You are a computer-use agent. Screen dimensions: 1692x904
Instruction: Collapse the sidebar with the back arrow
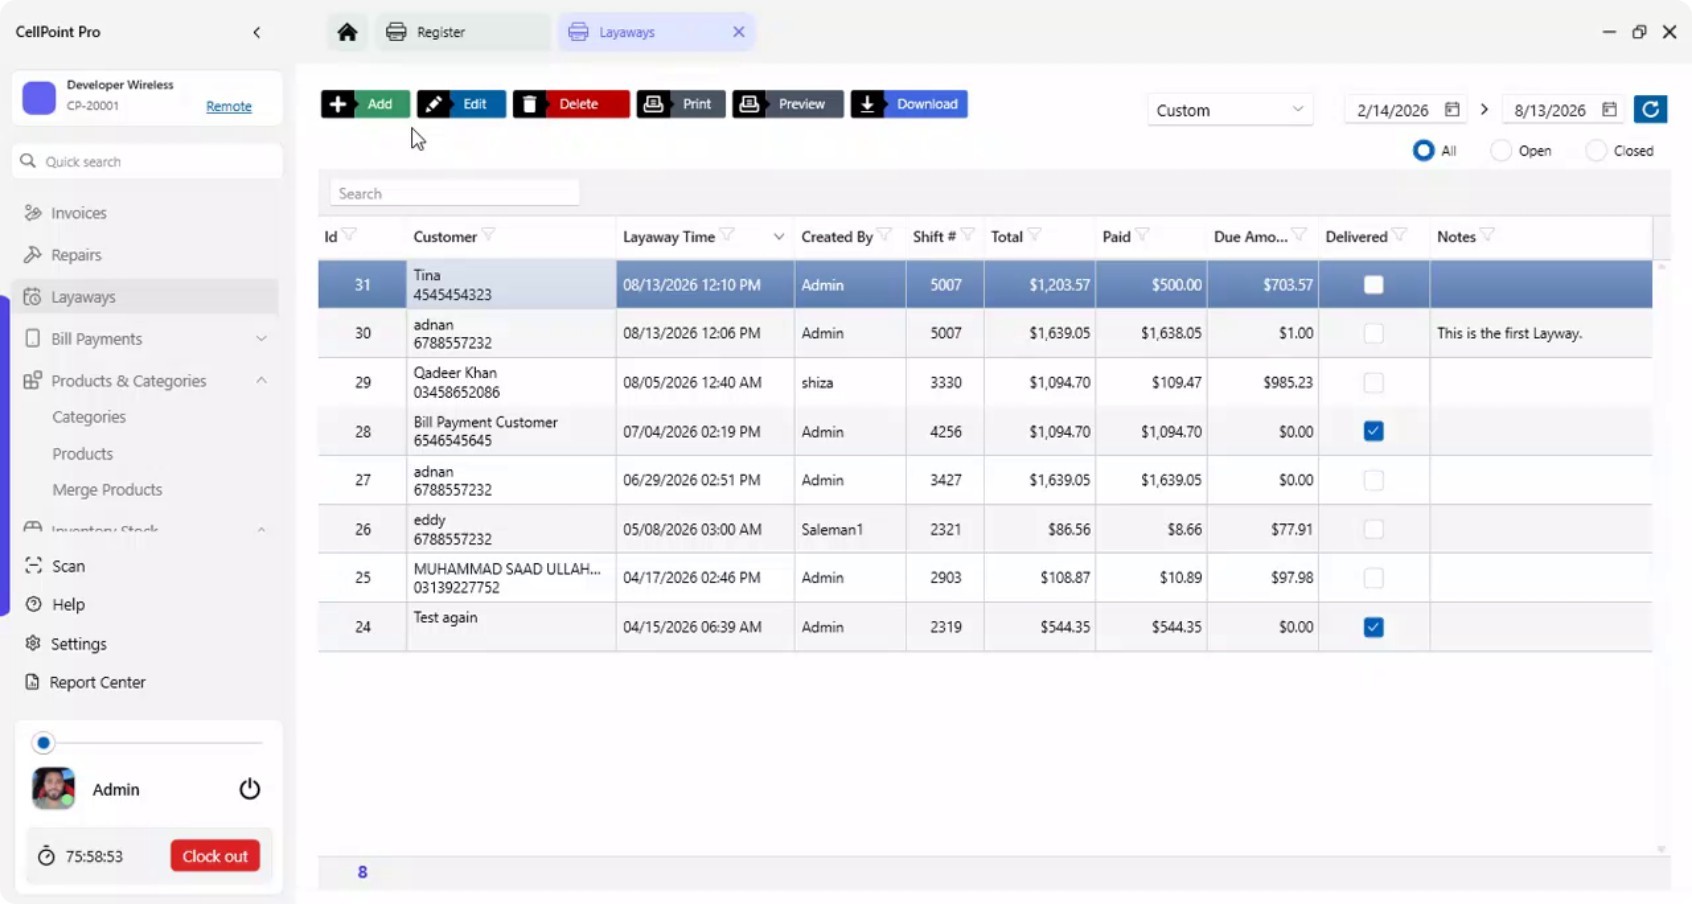(257, 32)
